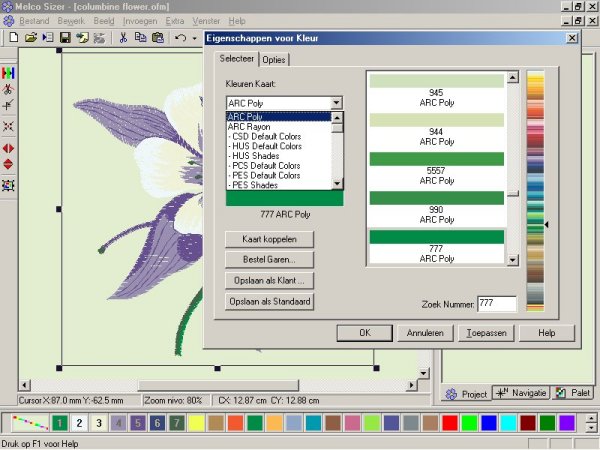Click the bottom framed icon in left toolbar
Image resolution: width=600 pixels, height=450 pixels.
[x=8, y=185]
